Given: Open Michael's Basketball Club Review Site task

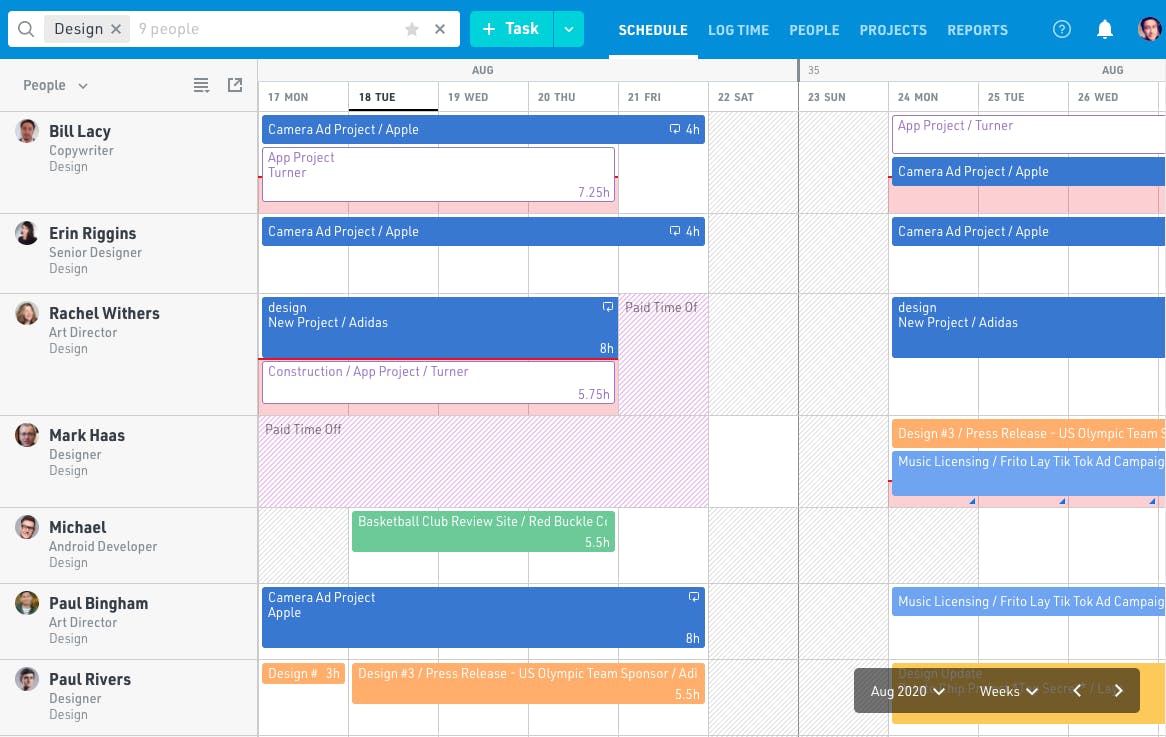Looking at the screenshot, I should coord(483,531).
